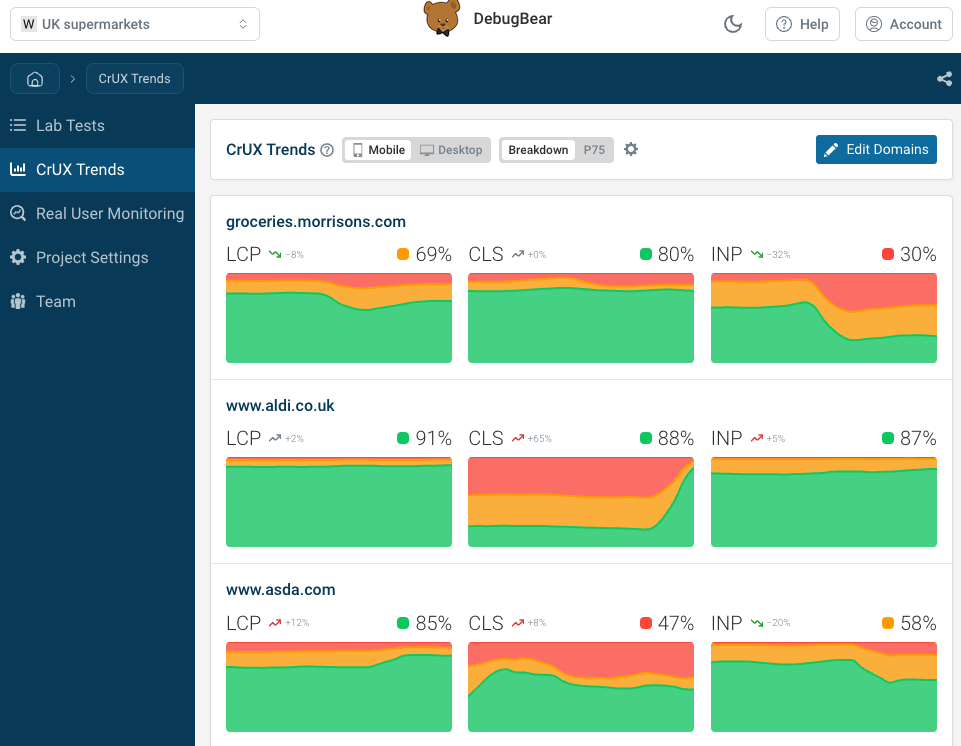Viewport: 961px width, 746px height.
Task: Toggle dark mode moon icon
Action: [732, 24]
